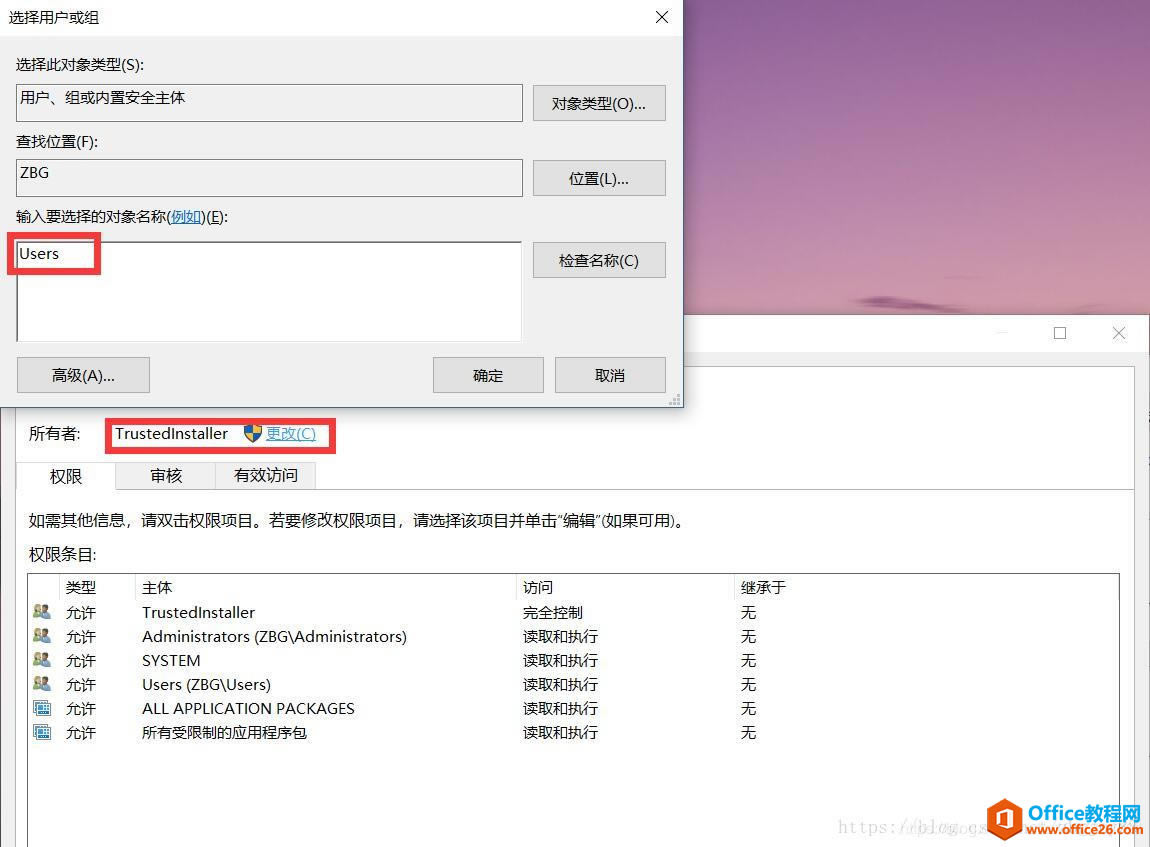Click the group icon of Administrators row

point(42,636)
